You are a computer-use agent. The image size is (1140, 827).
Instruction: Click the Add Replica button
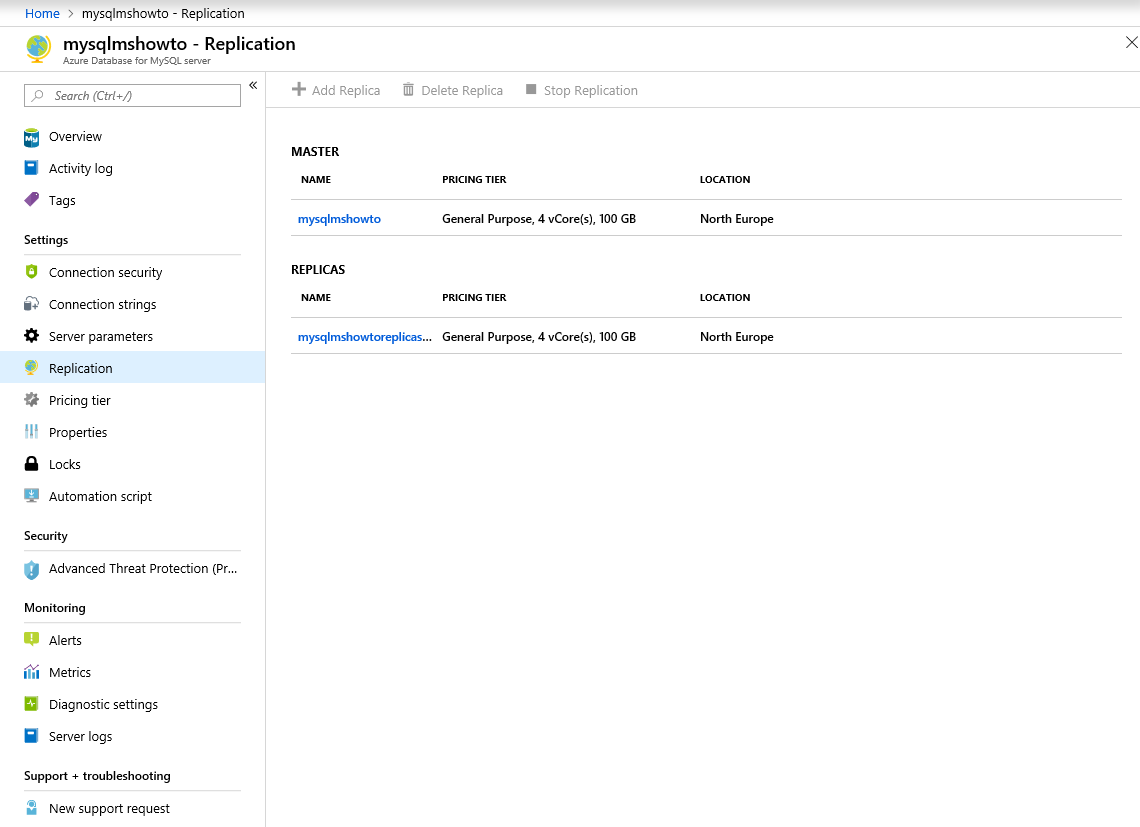(336, 90)
